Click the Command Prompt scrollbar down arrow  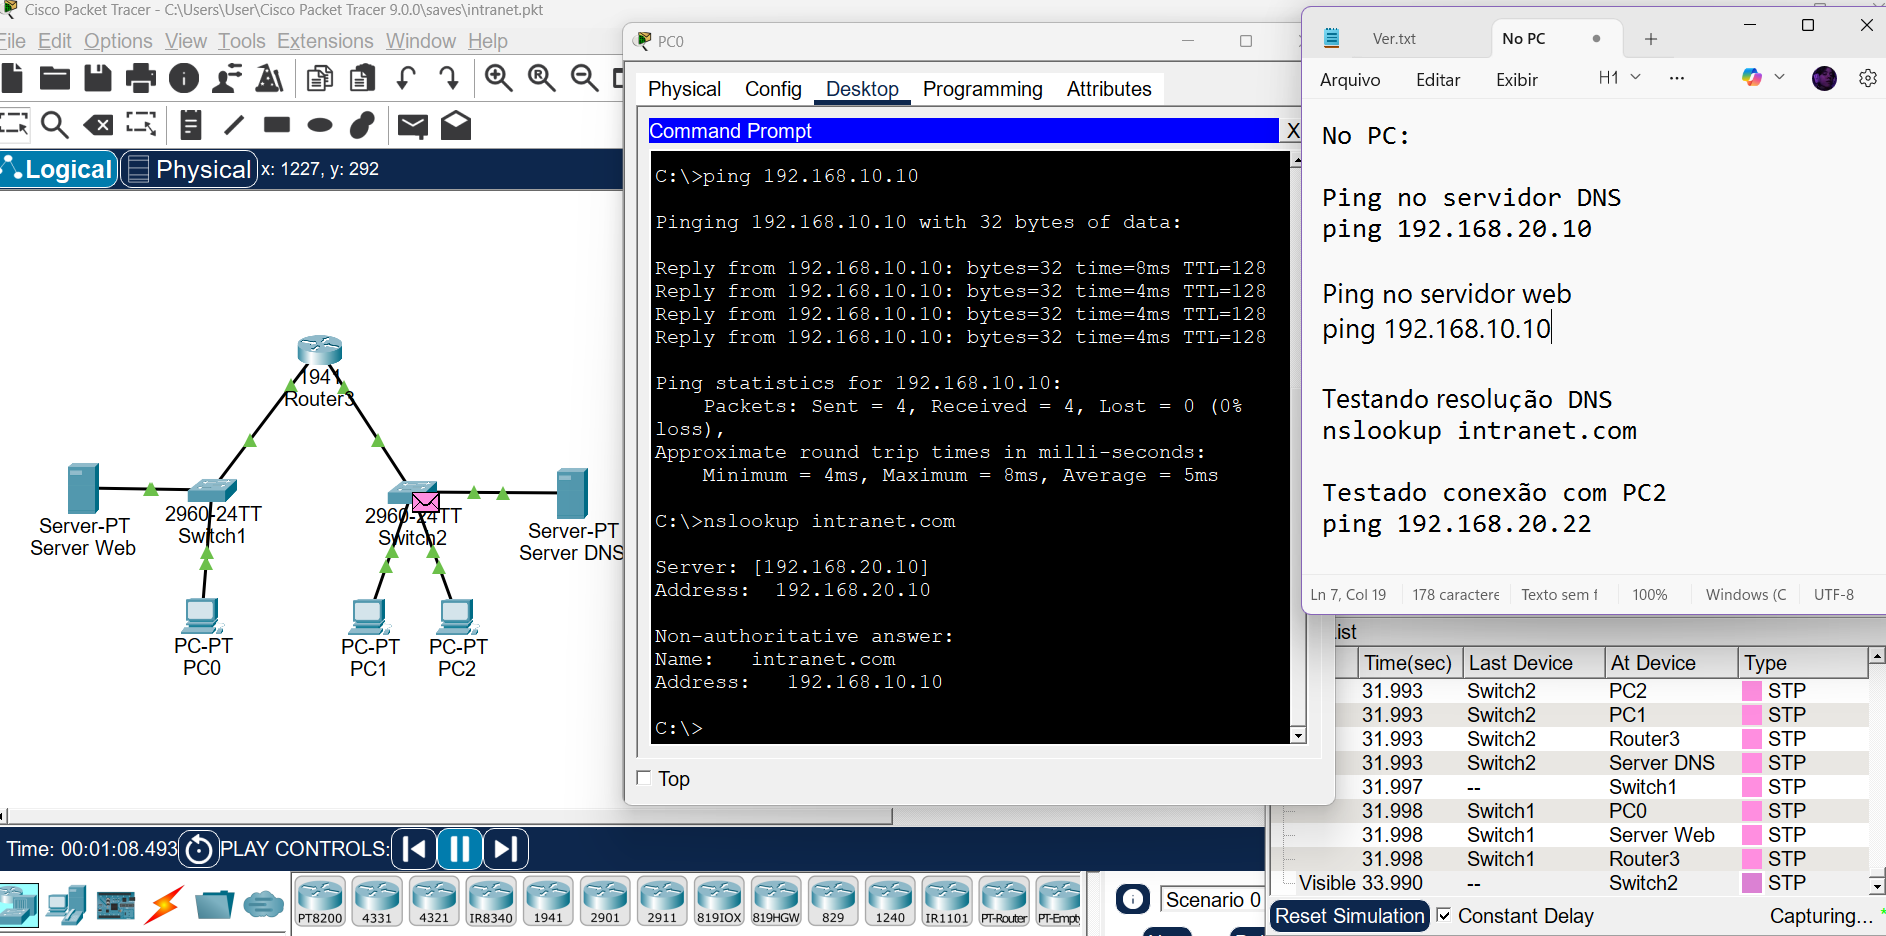1298,736
